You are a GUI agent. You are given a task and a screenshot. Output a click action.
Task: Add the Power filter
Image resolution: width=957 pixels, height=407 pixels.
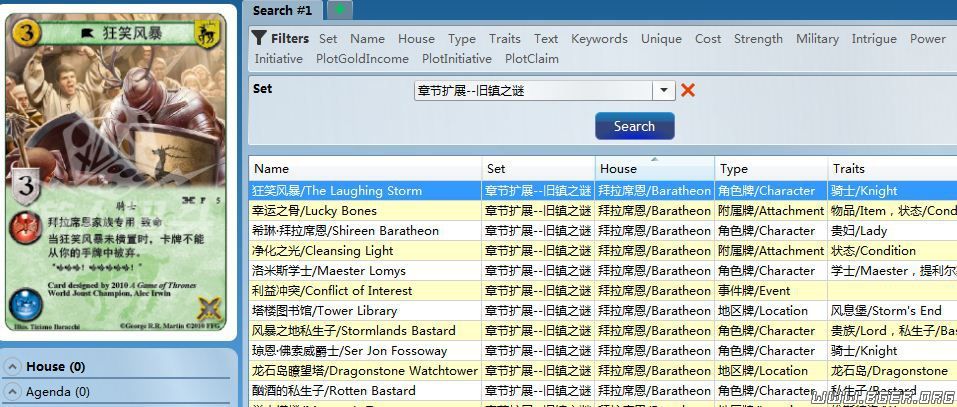tap(928, 38)
